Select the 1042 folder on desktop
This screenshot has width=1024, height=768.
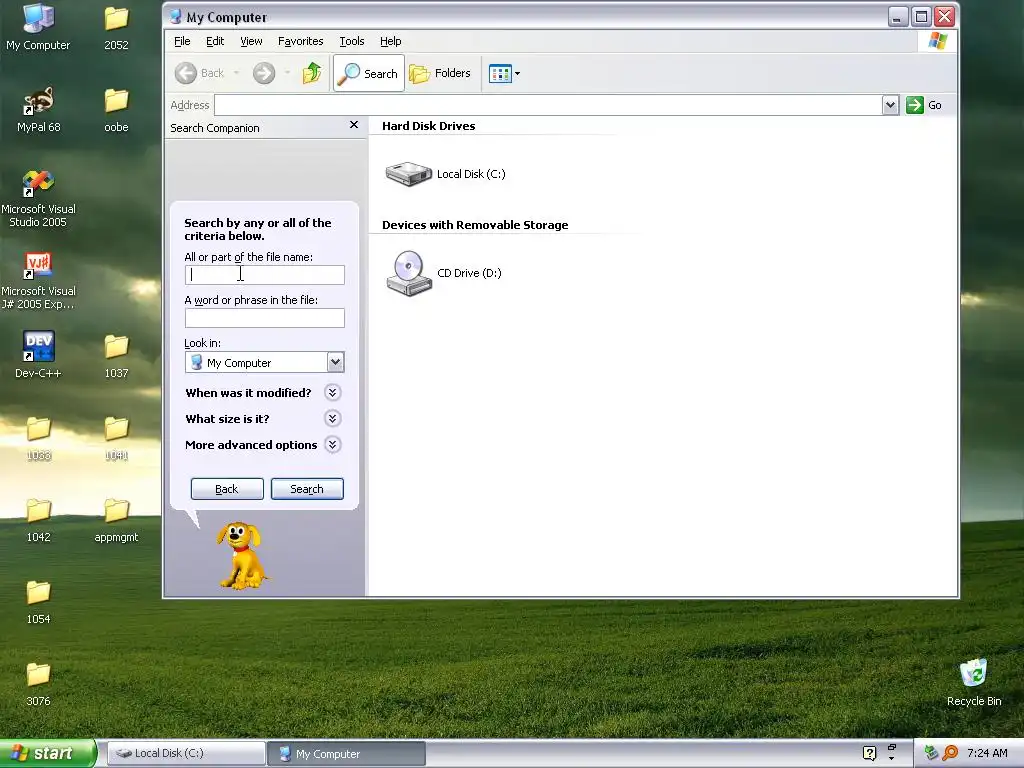[39, 520]
